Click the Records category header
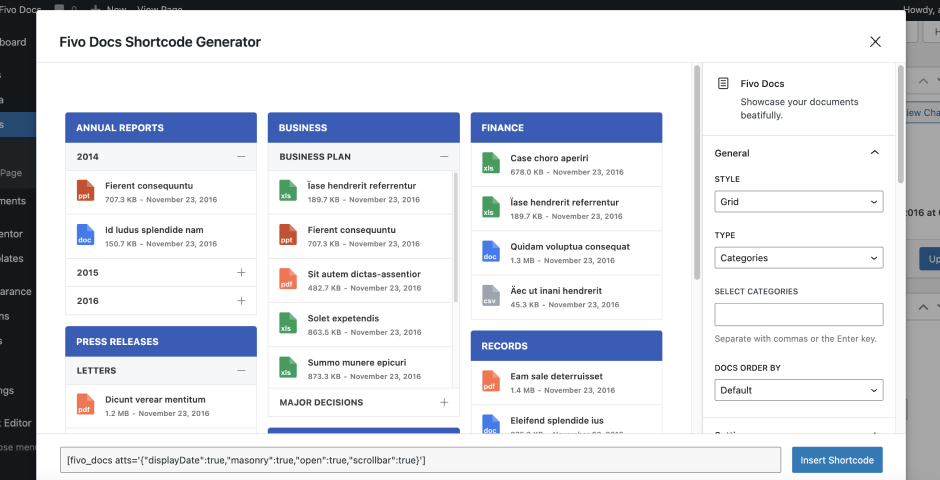Viewport: 940px width, 480px height. tap(566, 346)
